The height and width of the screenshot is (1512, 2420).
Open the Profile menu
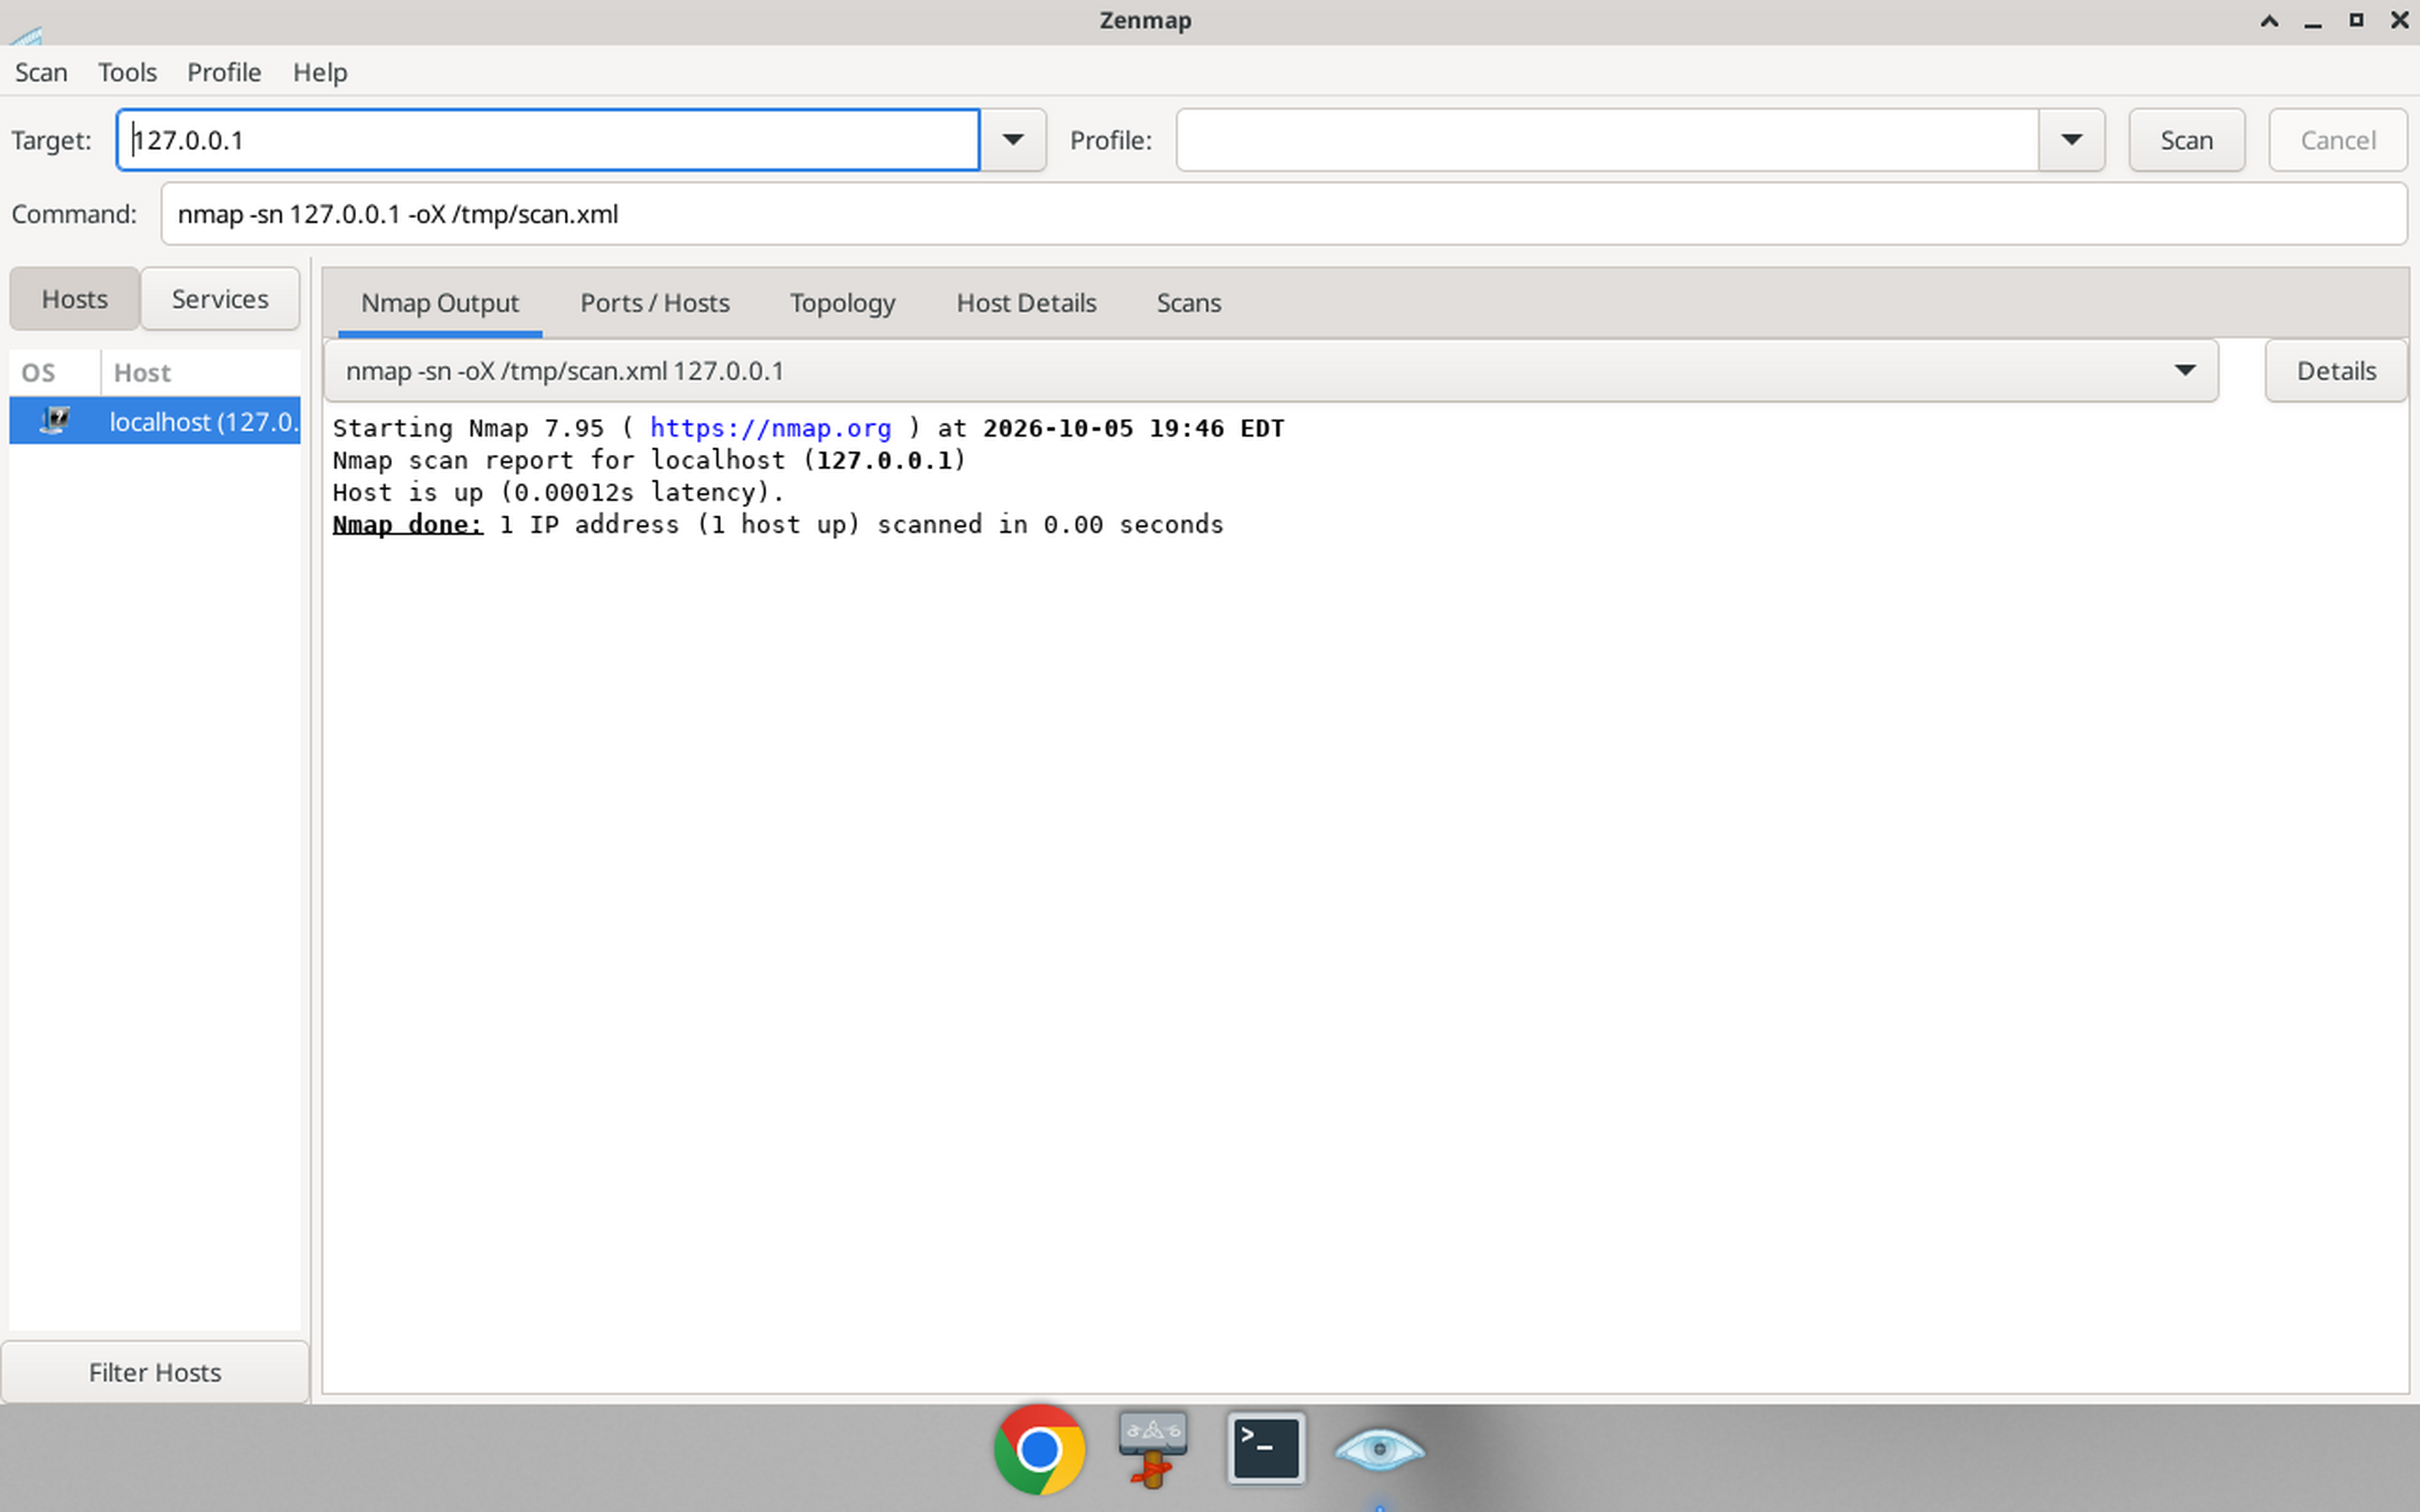point(224,72)
